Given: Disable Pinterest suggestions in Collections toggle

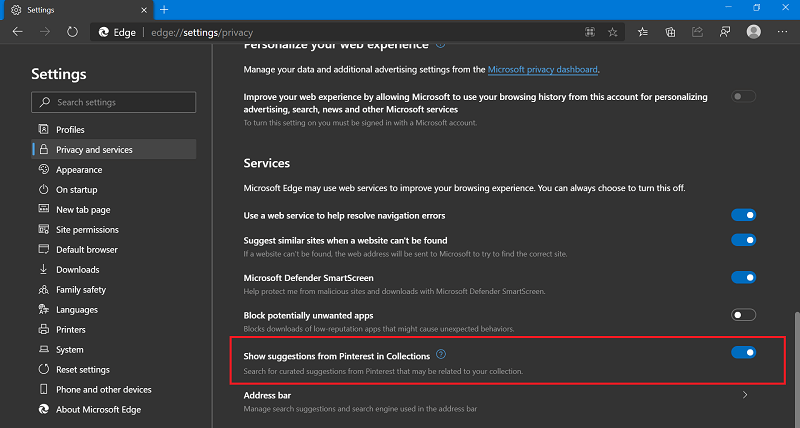Looking at the screenshot, I should 743,352.
